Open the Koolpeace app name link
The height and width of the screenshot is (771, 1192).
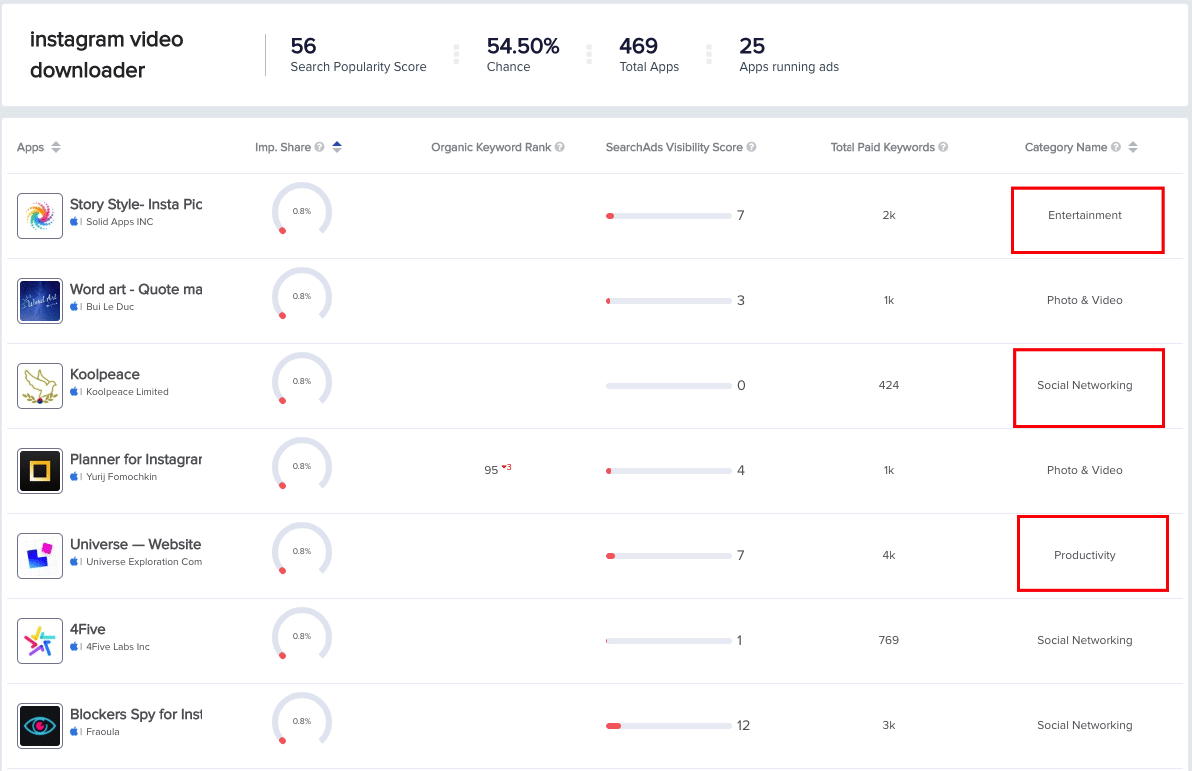[x=105, y=375]
